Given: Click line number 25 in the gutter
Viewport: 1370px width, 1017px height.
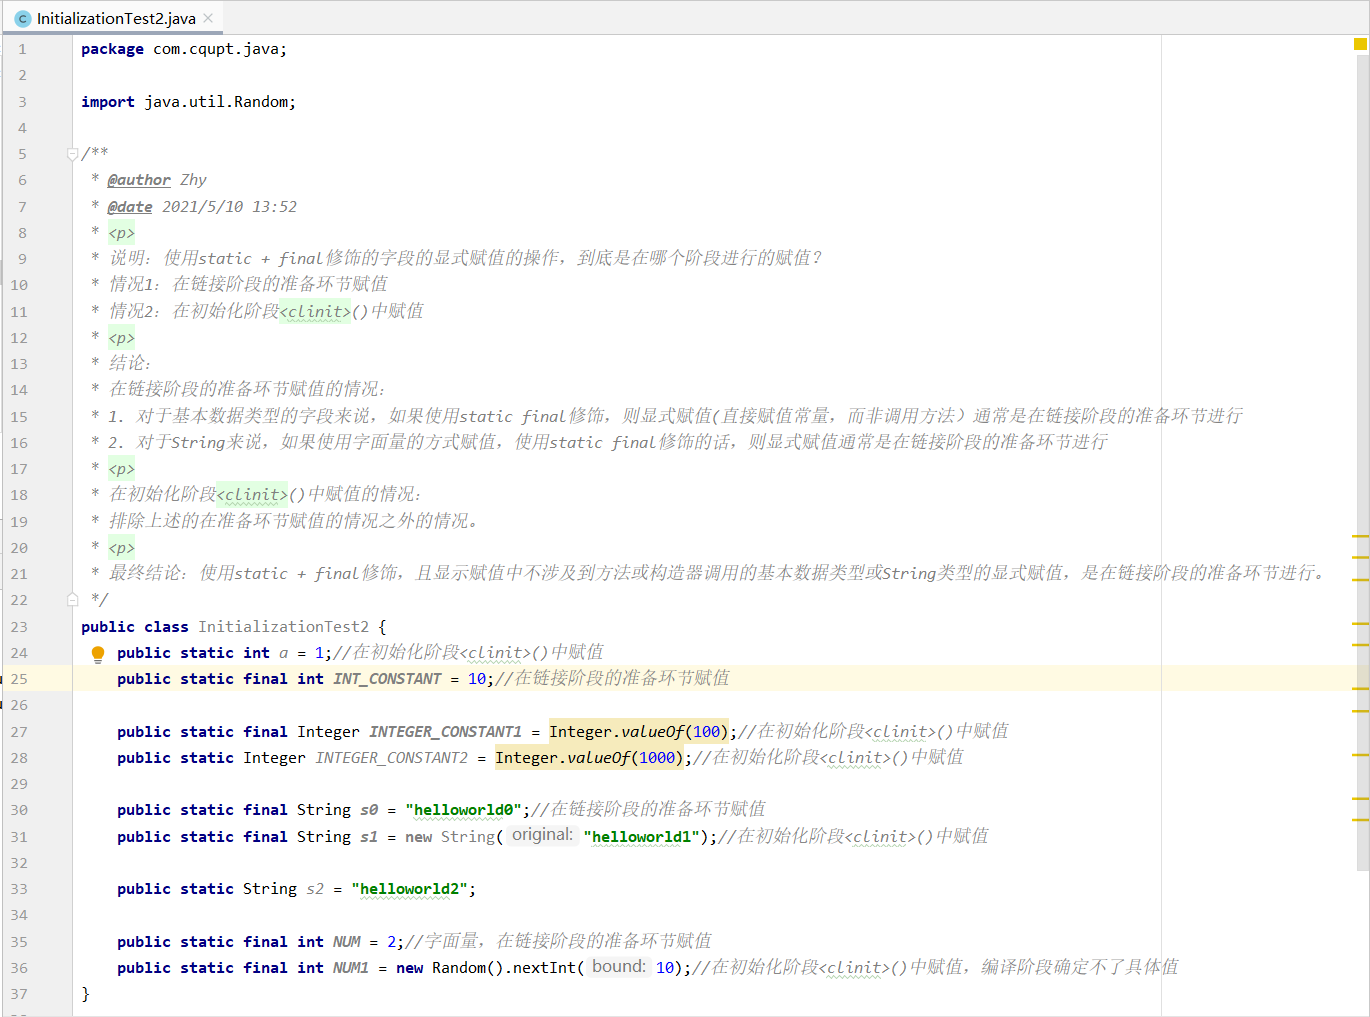Looking at the screenshot, I should pos(19,679).
